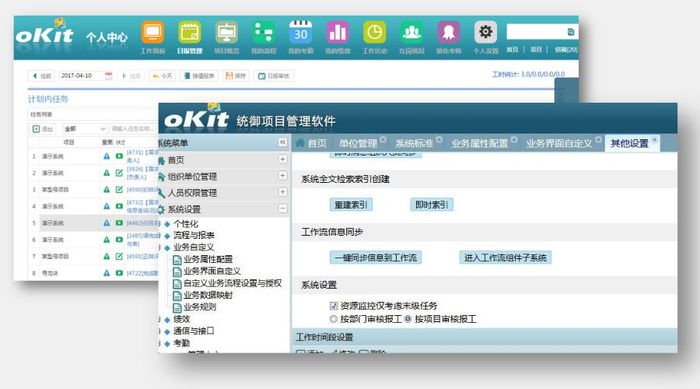Open the orange 工作面板 monitor icon

pos(153,33)
